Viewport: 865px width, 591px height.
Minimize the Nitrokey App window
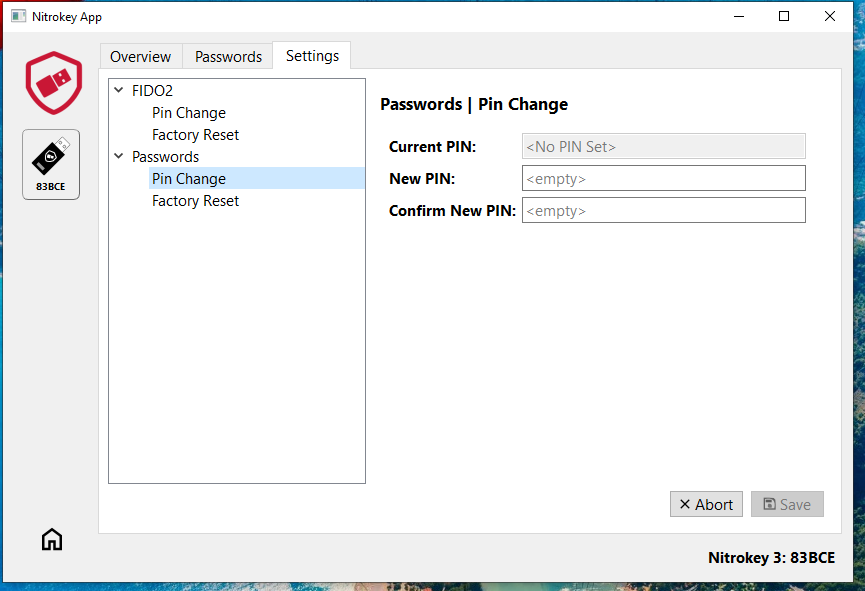pyautogui.click(x=738, y=16)
